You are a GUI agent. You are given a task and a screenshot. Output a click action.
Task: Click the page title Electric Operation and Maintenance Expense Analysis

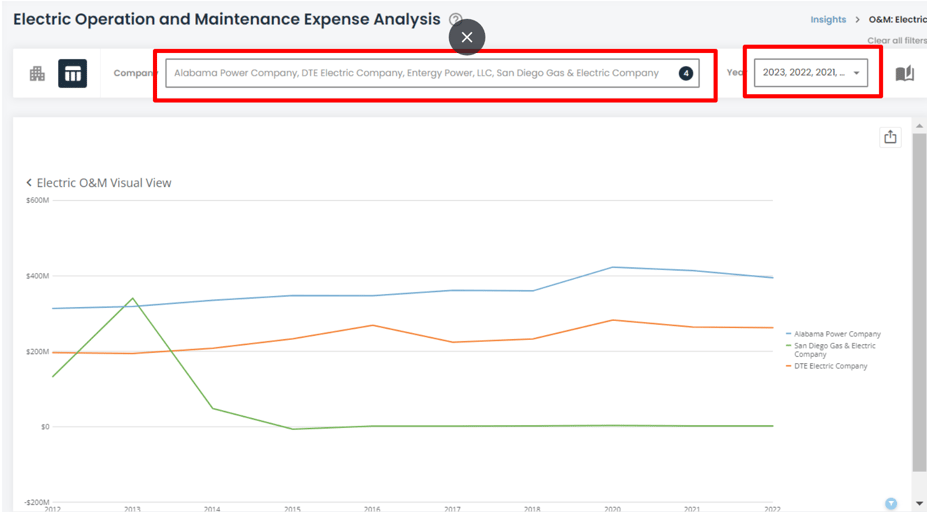(x=226, y=19)
